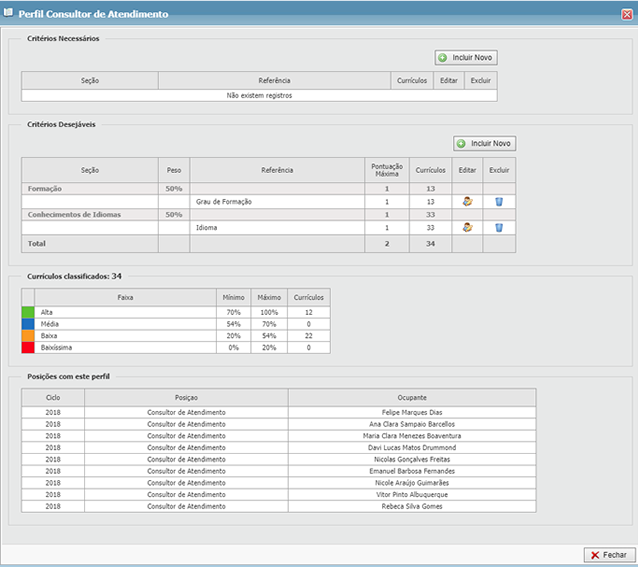The width and height of the screenshot is (638, 567).
Task: Add new item under Critérios Necessários
Action: coord(466,58)
